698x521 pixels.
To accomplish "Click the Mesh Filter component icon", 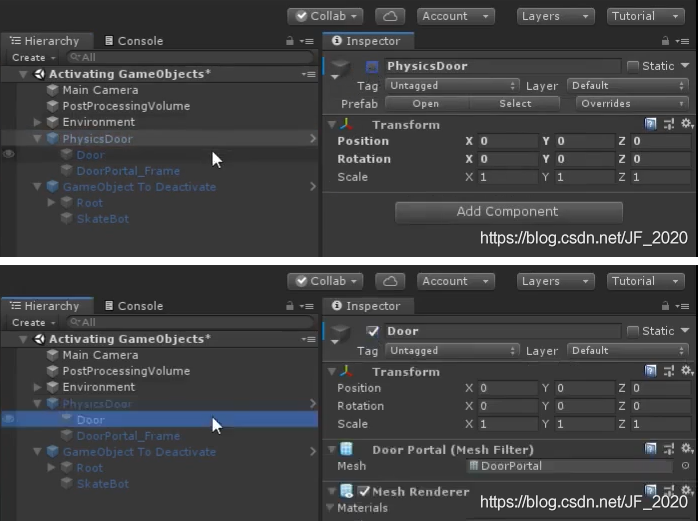I will tap(346, 449).
